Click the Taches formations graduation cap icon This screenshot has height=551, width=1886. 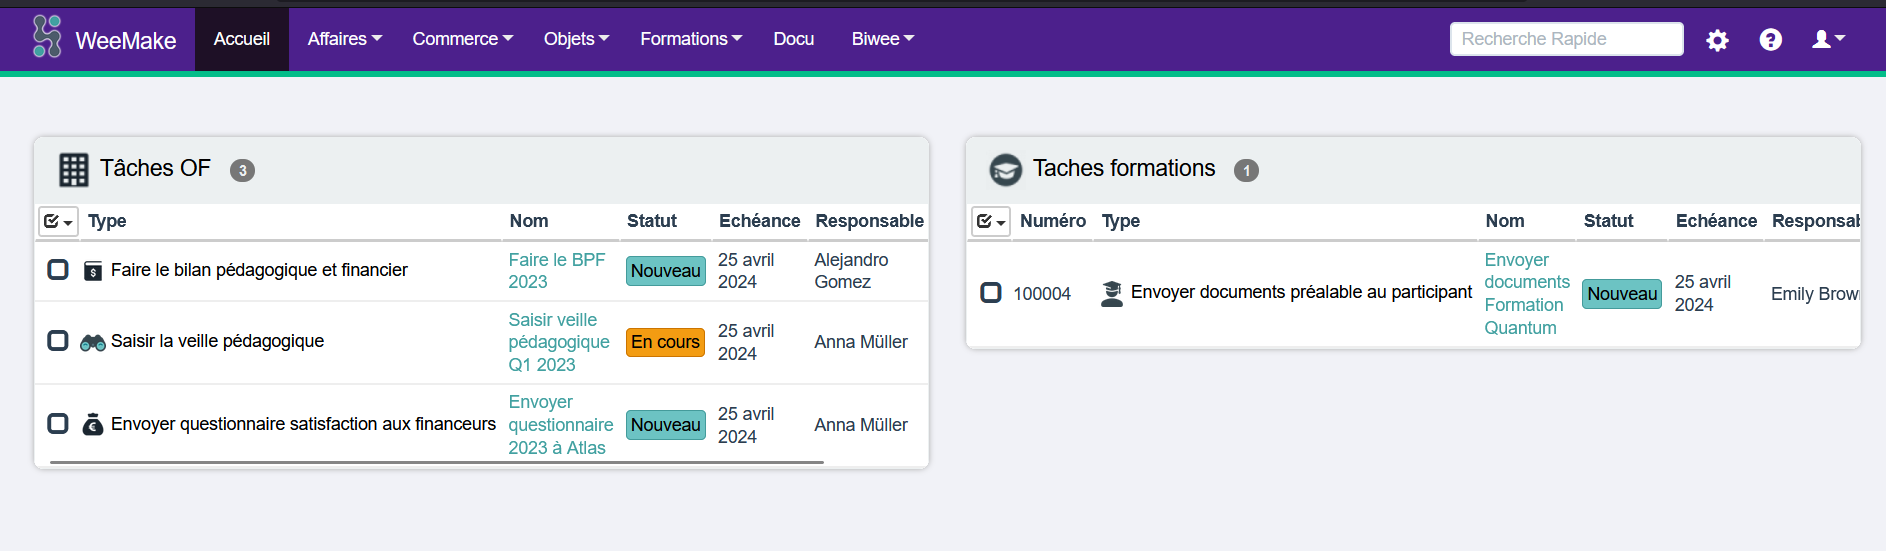coord(1005,170)
